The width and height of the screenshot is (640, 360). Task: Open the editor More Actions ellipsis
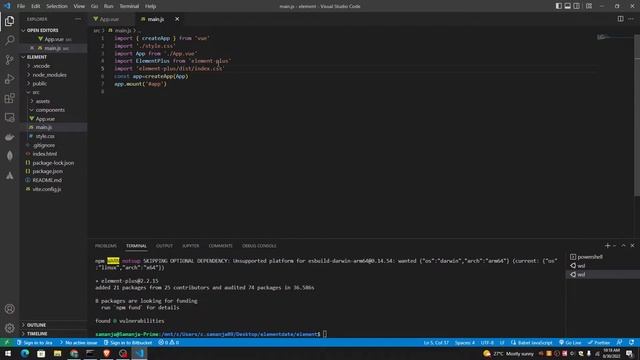point(631,19)
